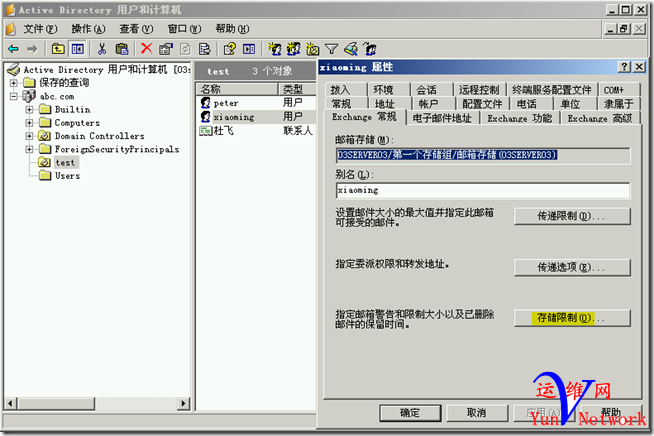Expand the Domain Controllers node
This screenshot has width=654, height=436.
click(29, 136)
